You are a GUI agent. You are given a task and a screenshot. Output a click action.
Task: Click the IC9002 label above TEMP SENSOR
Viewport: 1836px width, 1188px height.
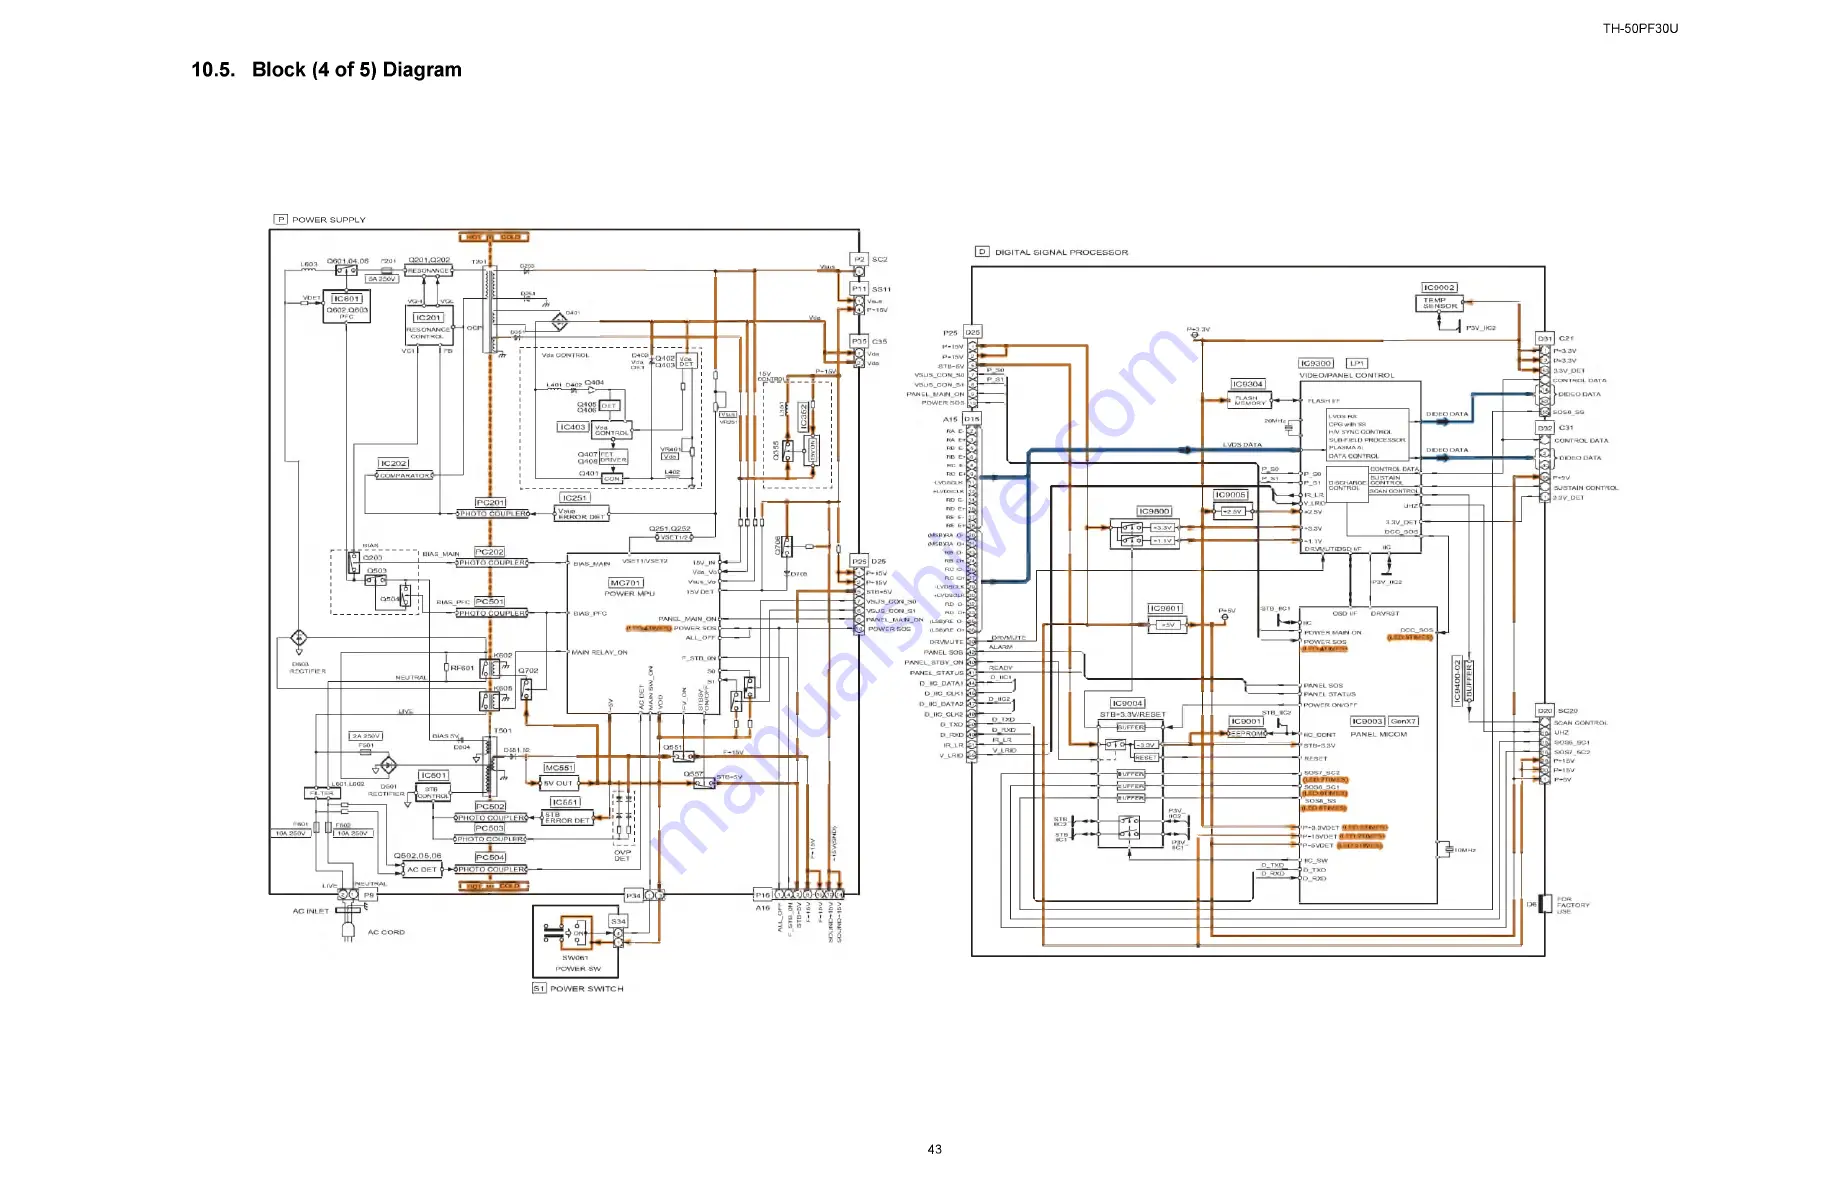[x=1439, y=287]
